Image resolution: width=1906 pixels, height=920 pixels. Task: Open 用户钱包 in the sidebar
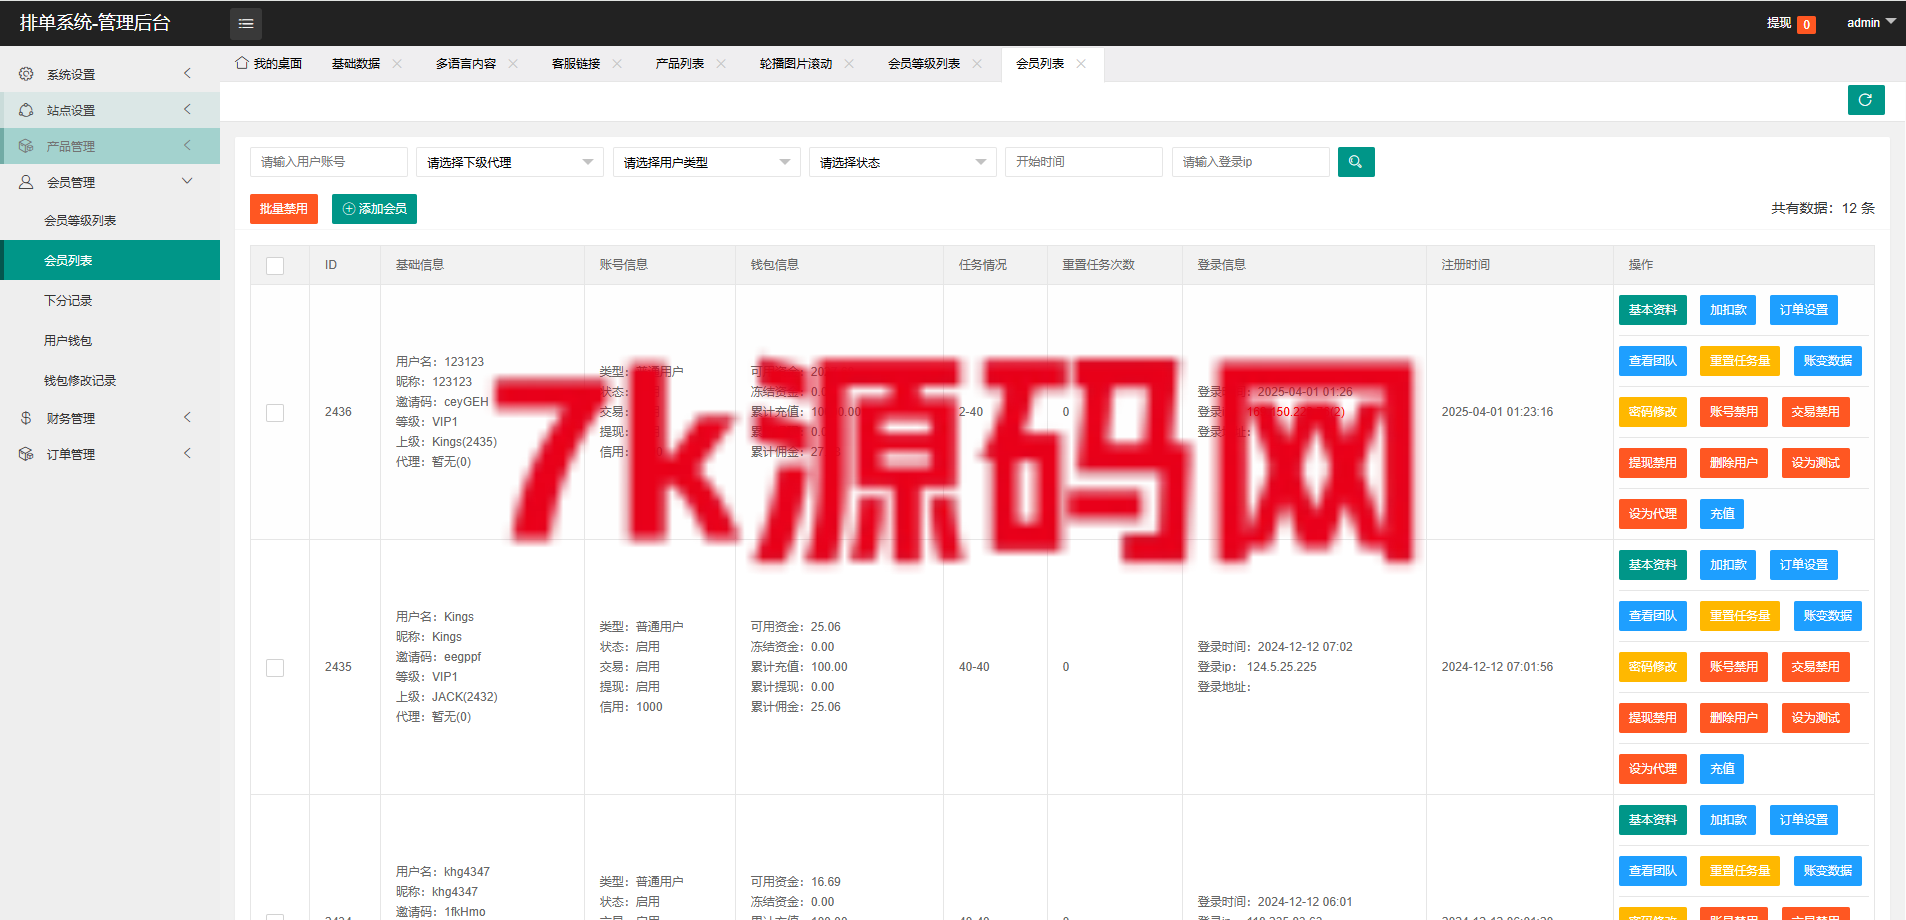(110, 340)
